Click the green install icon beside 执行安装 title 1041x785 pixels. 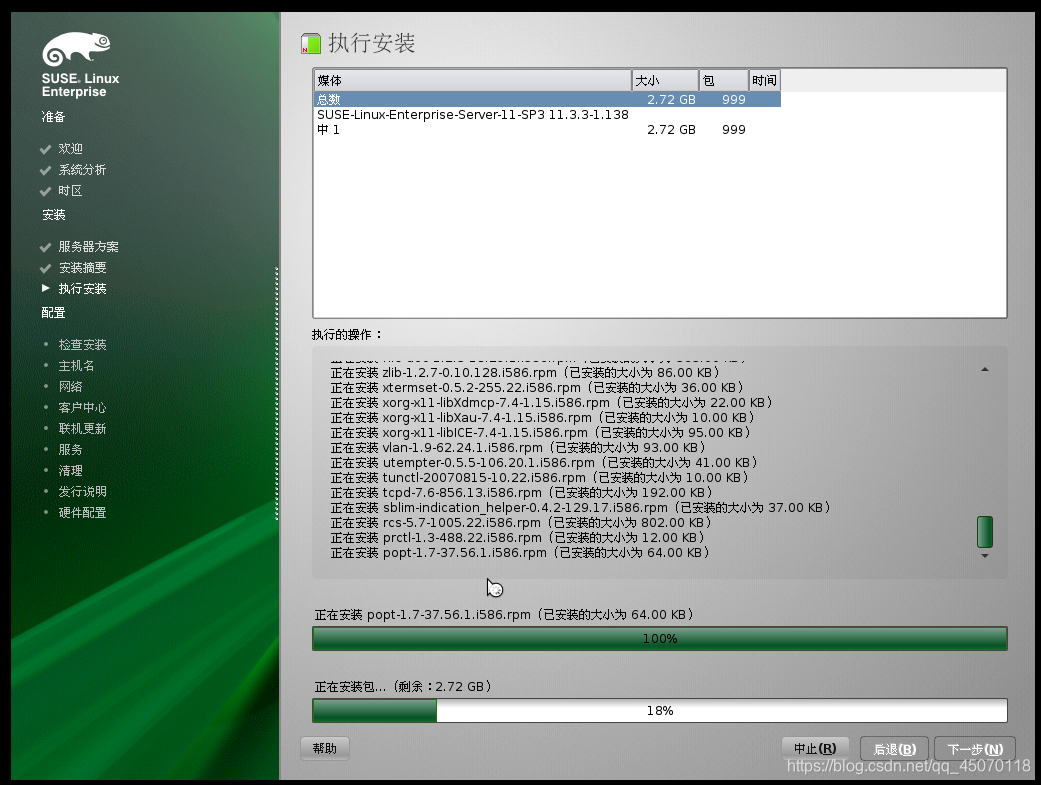pyautogui.click(x=311, y=44)
